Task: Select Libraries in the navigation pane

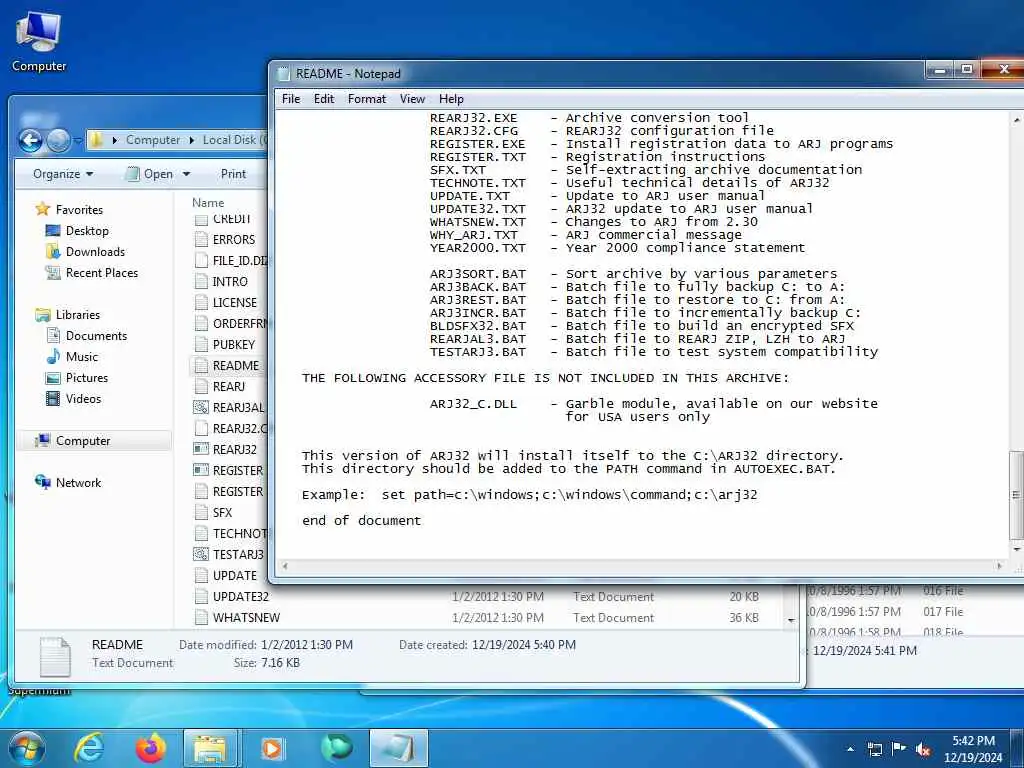Action: (x=78, y=315)
